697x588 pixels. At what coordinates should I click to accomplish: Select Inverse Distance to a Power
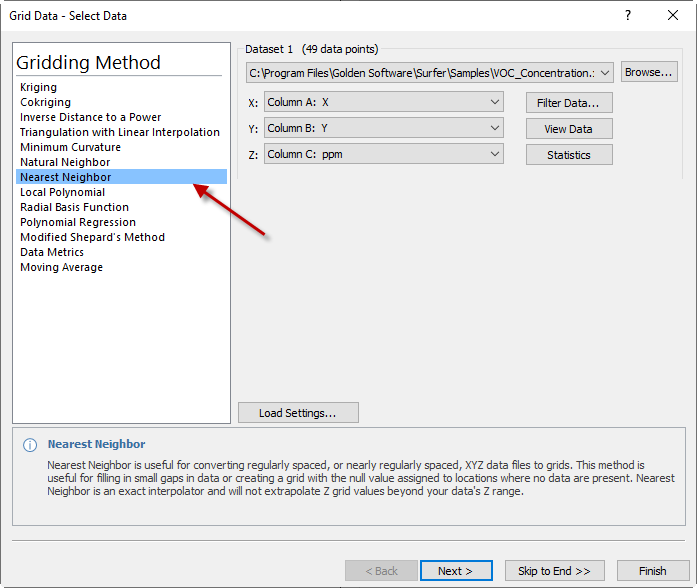90,117
